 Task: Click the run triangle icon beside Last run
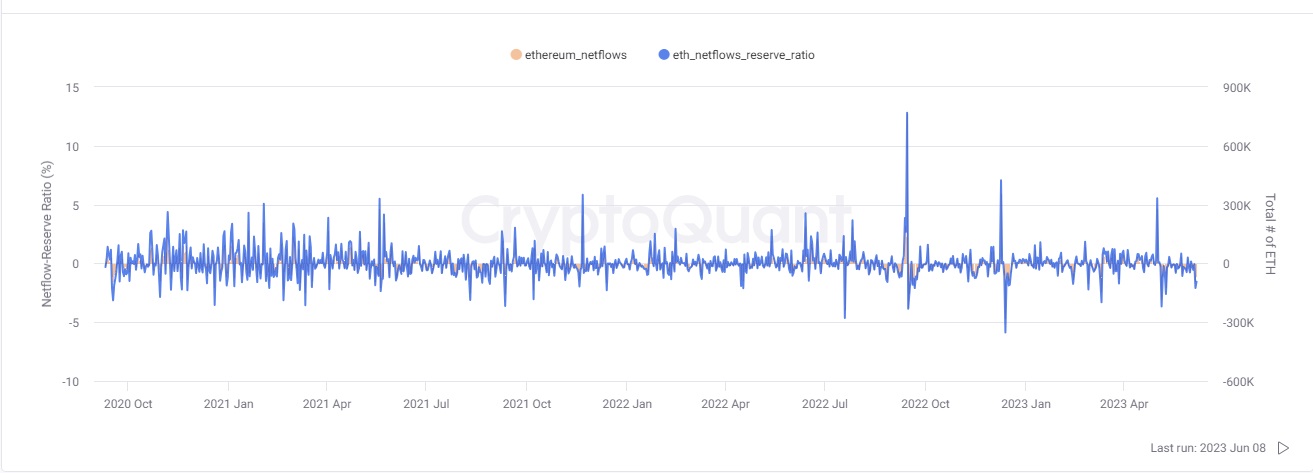[1283, 448]
